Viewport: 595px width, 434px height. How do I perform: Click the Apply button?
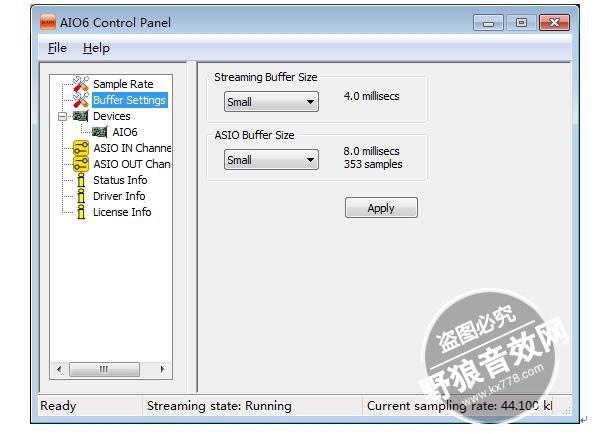[381, 208]
